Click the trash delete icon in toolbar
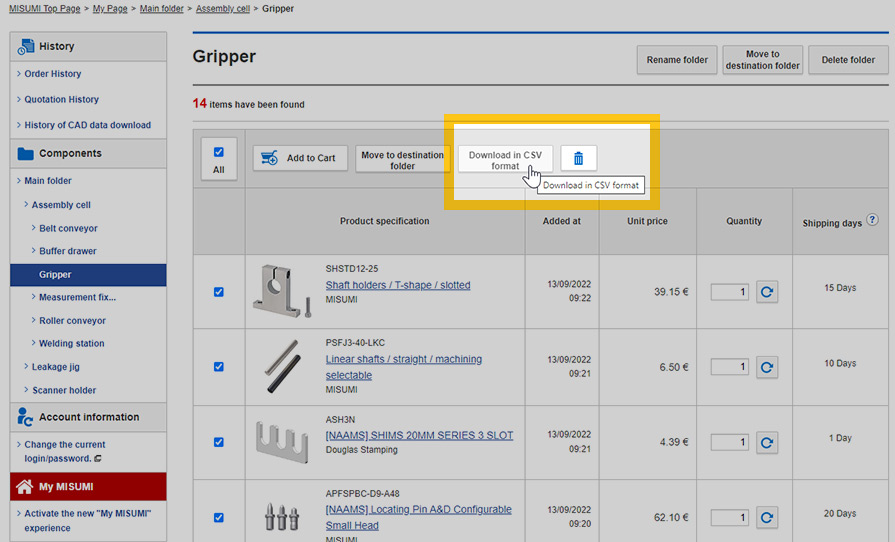This screenshot has width=895, height=542. pyautogui.click(x=578, y=158)
